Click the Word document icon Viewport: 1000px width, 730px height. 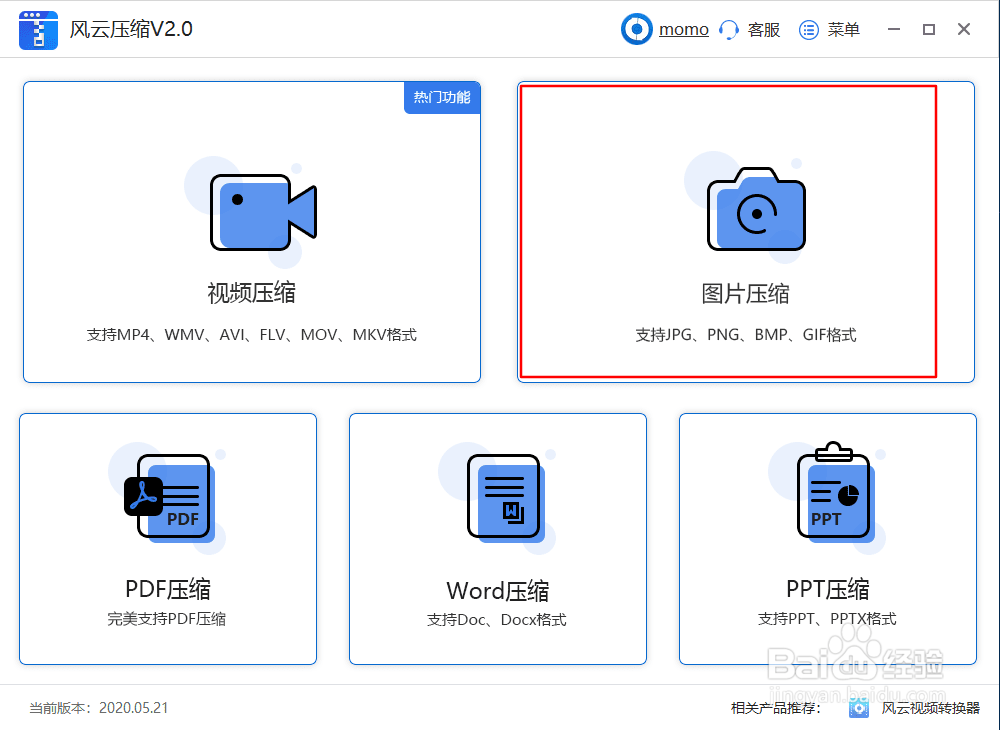coord(504,497)
